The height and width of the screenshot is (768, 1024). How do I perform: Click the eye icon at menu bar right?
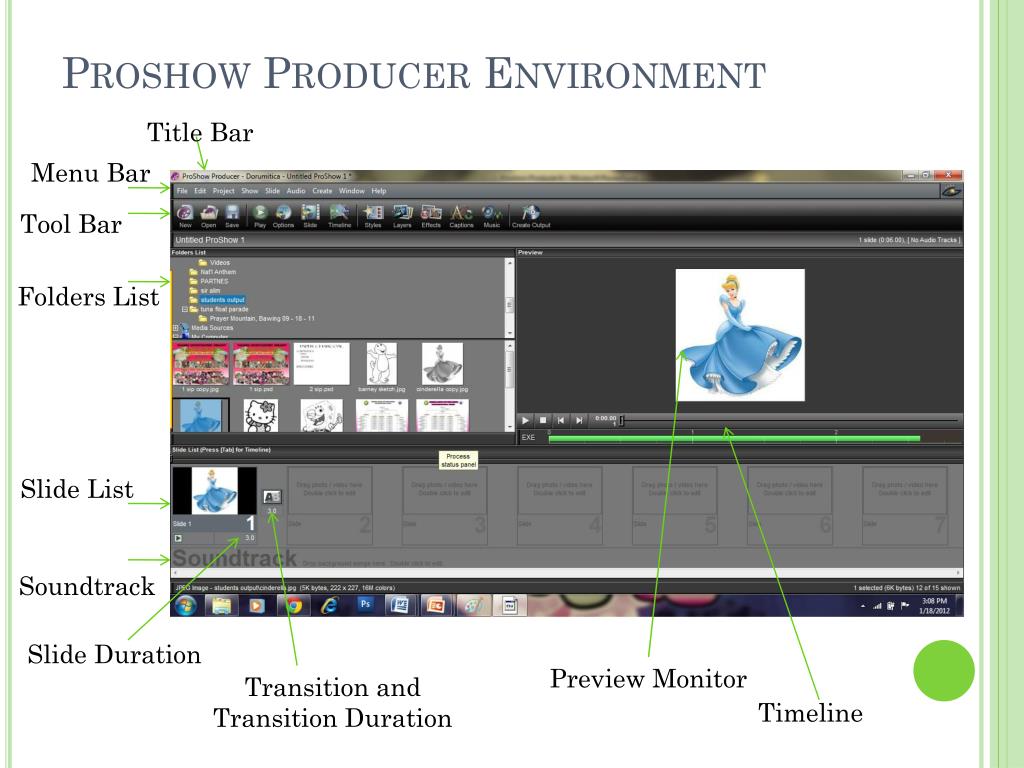(951, 191)
